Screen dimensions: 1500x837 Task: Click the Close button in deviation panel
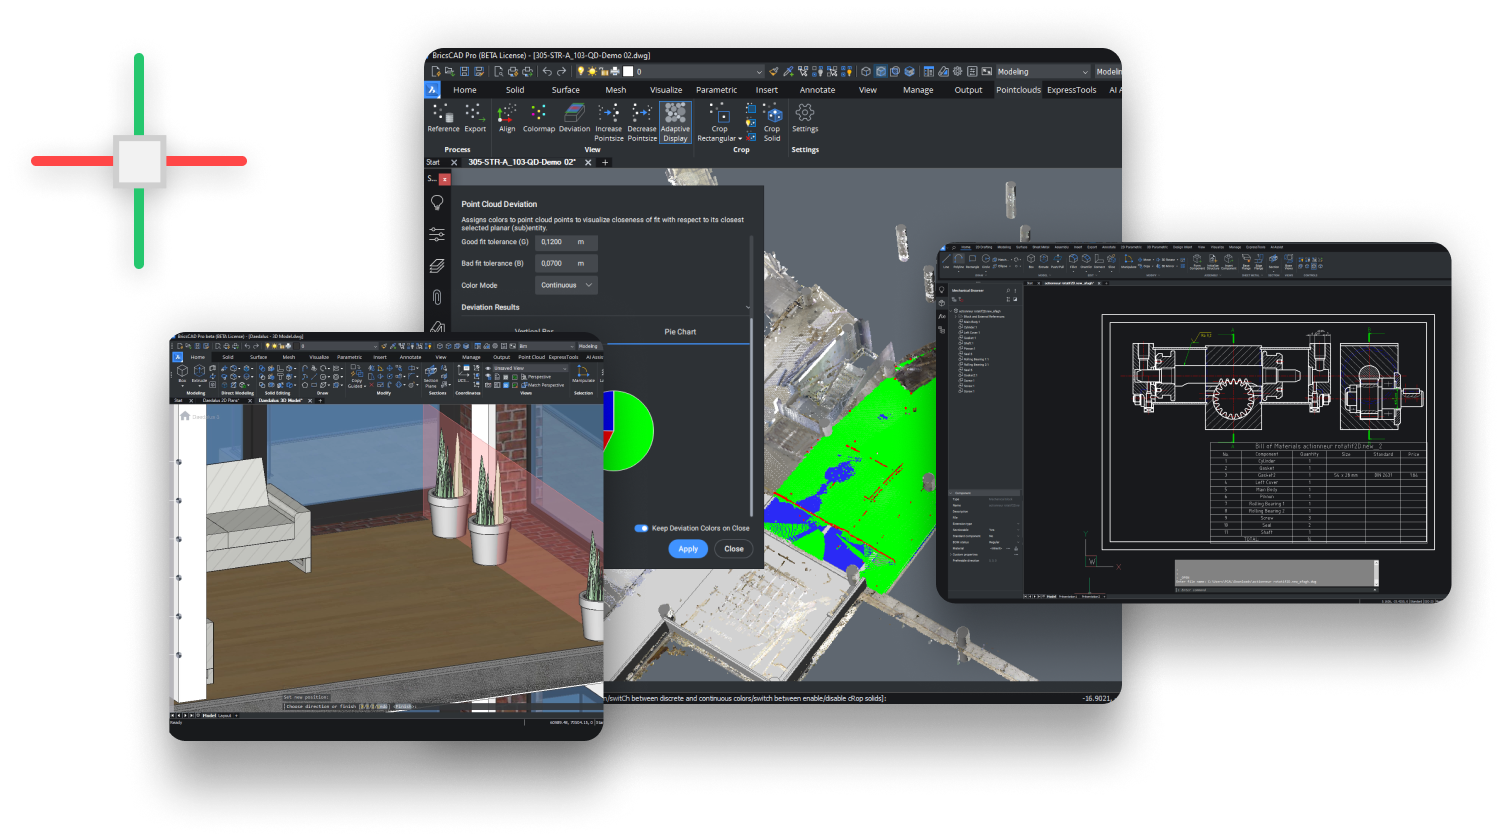click(x=734, y=548)
